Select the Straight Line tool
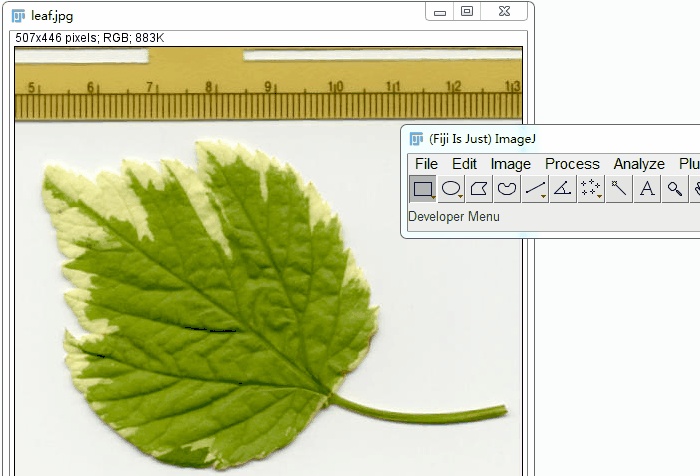Screen dimensions: 700x476 [x=535, y=189]
